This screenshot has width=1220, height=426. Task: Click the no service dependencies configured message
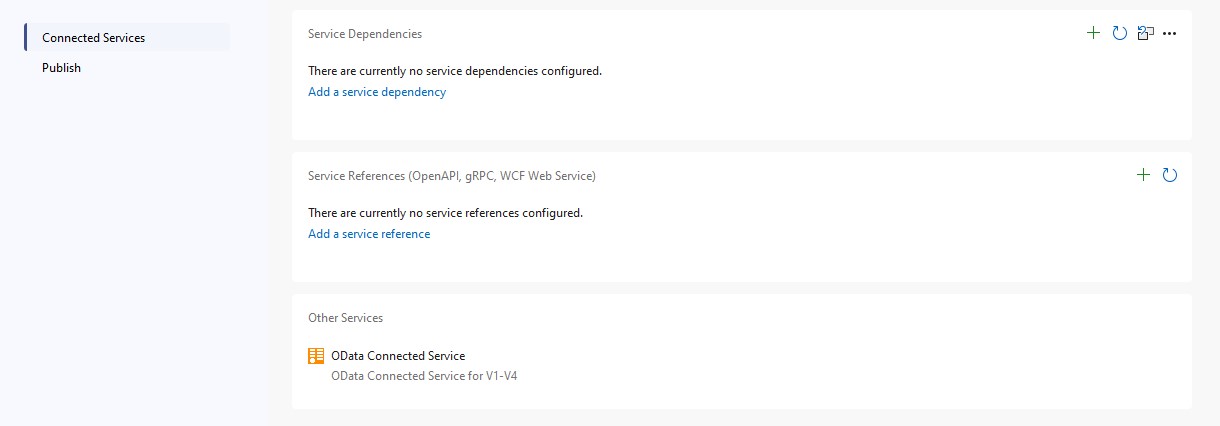point(455,71)
